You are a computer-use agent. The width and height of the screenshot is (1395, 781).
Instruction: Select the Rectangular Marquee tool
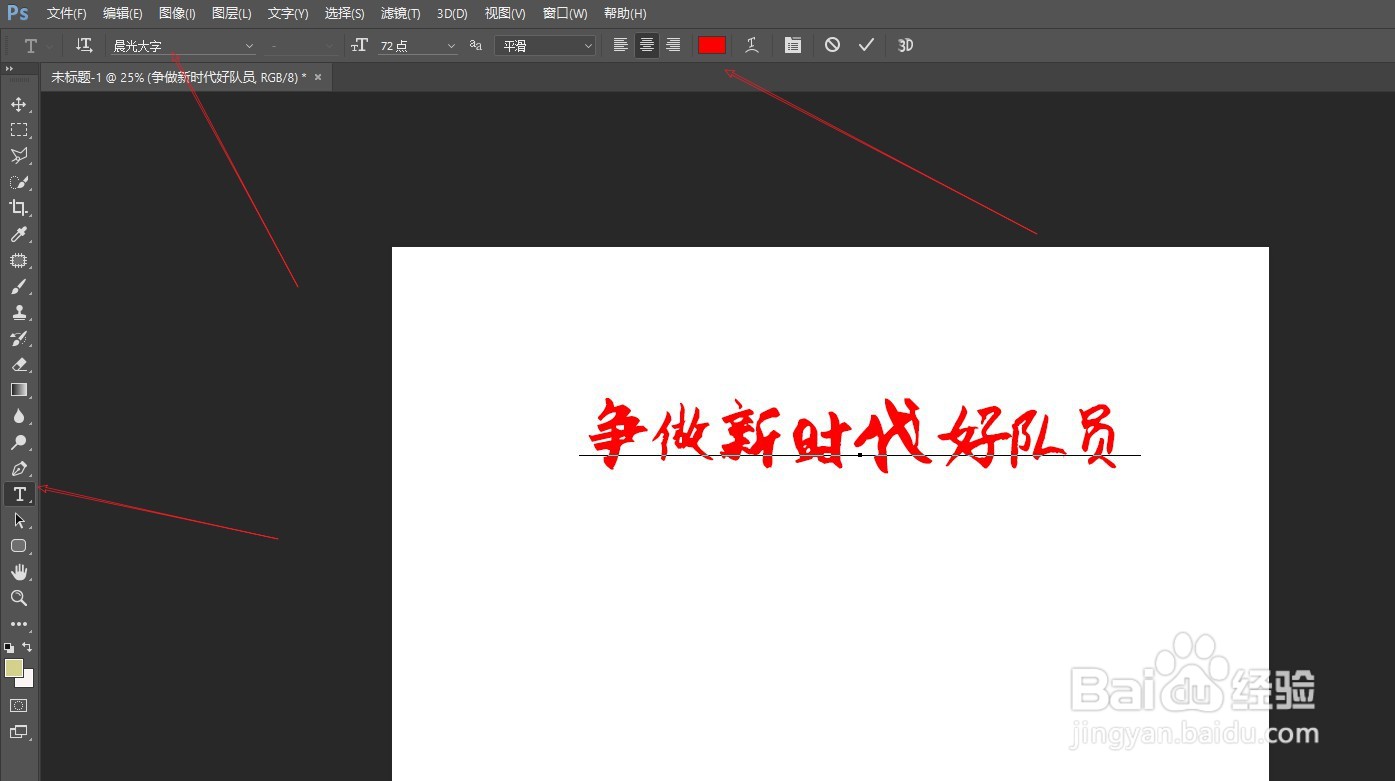click(18, 129)
